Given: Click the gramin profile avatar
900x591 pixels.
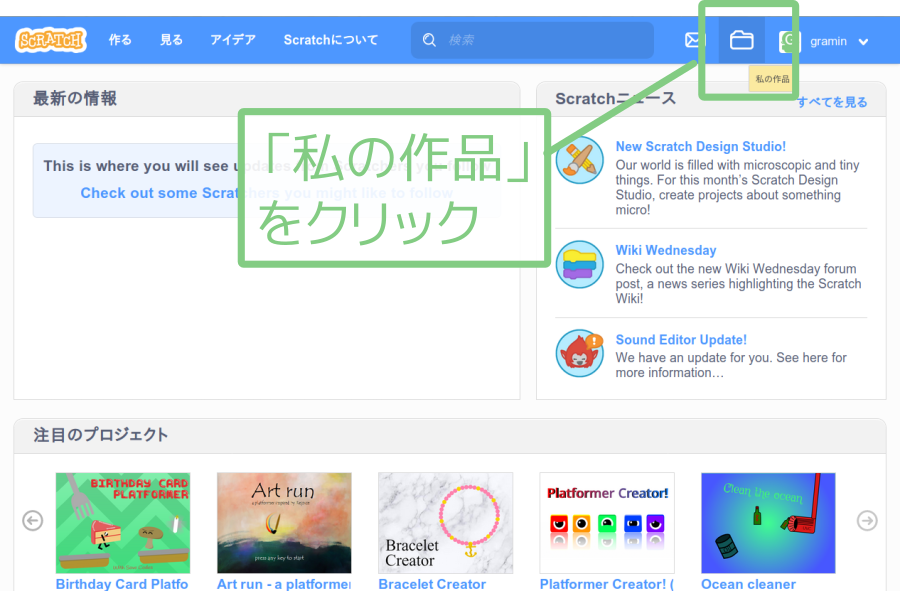Looking at the screenshot, I should click(790, 41).
